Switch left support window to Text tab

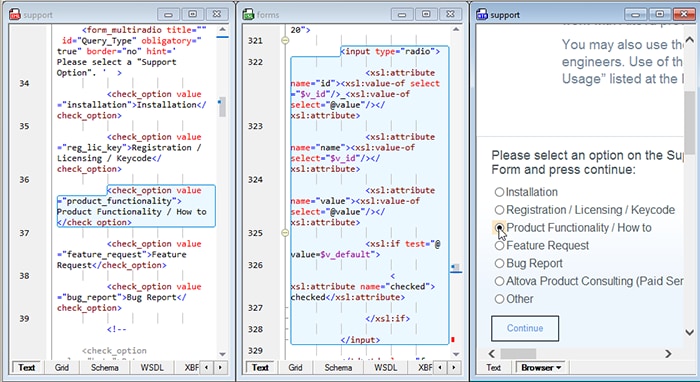[26, 368]
